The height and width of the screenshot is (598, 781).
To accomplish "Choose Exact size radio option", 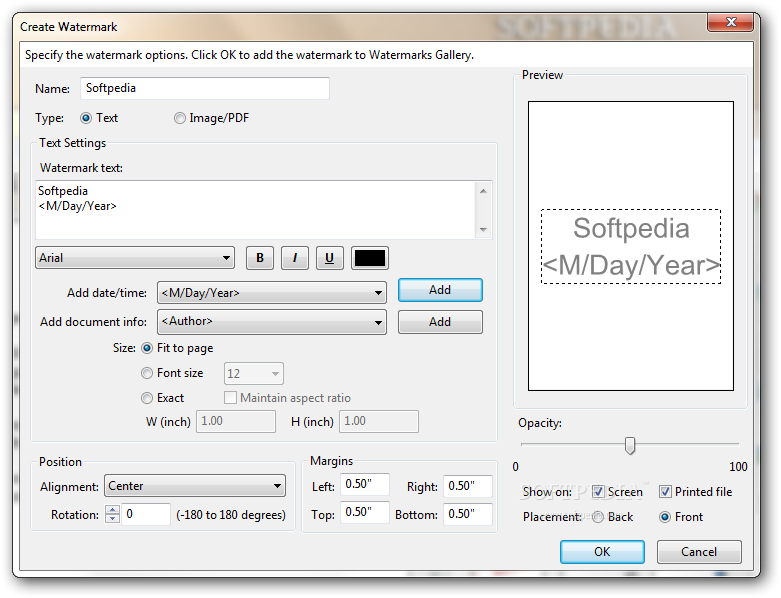I will point(147,398).
